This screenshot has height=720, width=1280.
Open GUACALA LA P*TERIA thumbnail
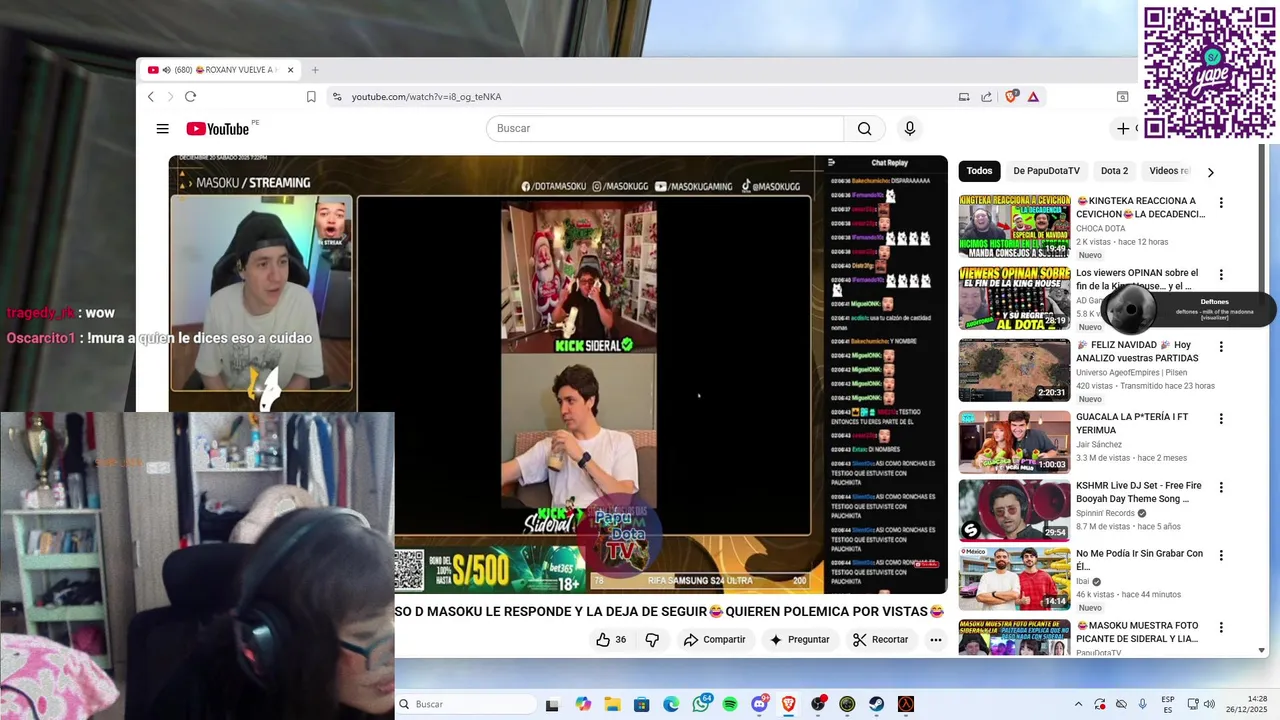tap(1014, 442)
